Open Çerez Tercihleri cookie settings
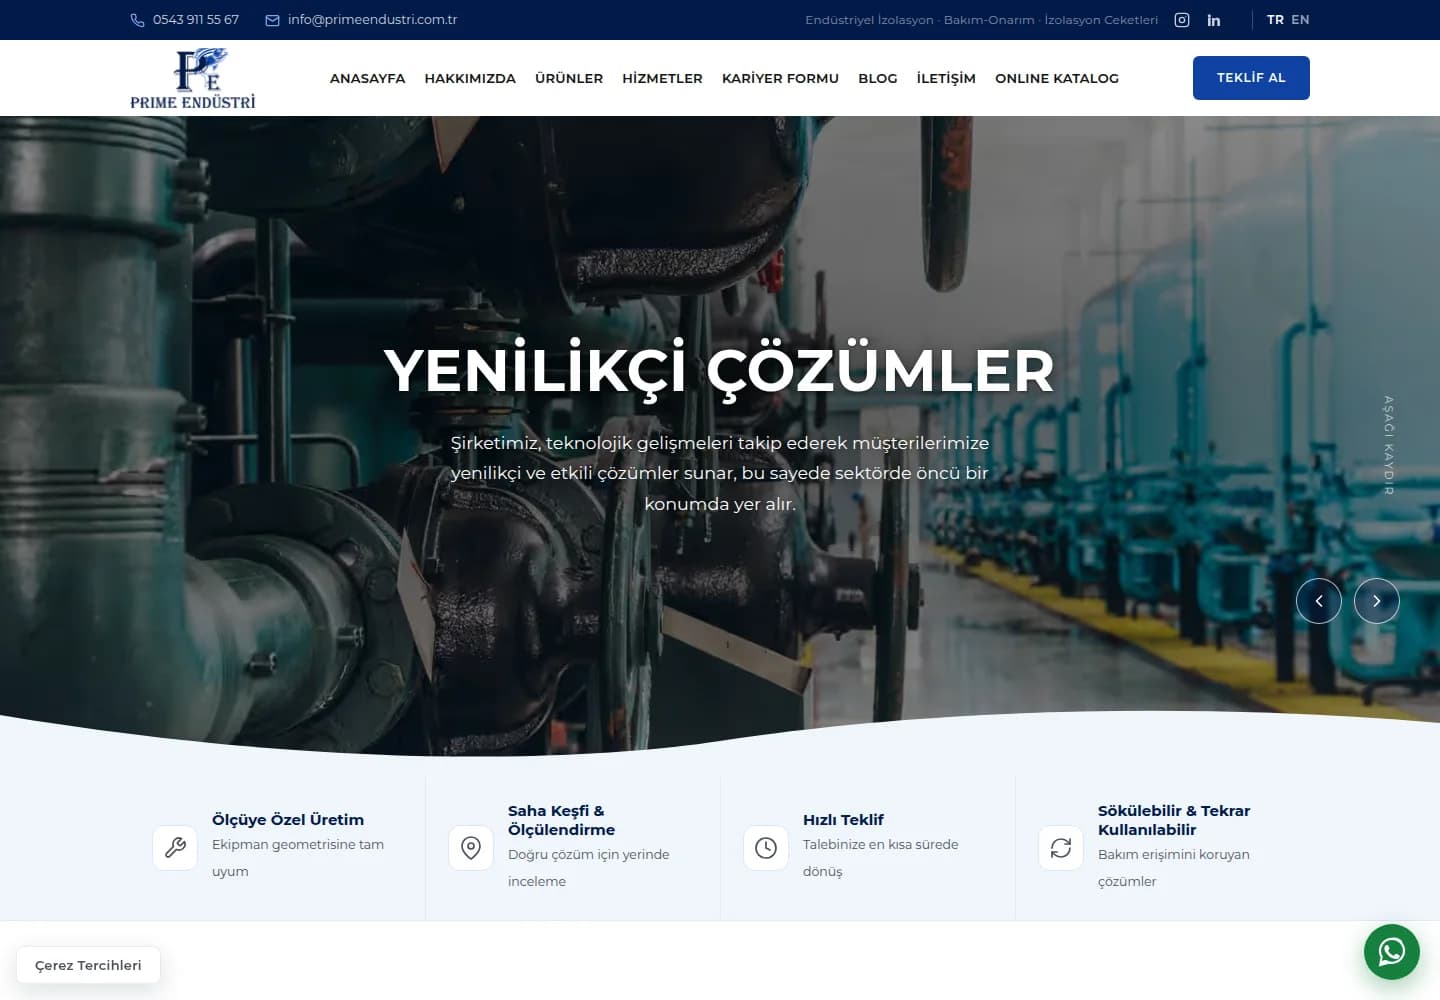This screenshot has width=1440, height=1000. click(88, 965)
